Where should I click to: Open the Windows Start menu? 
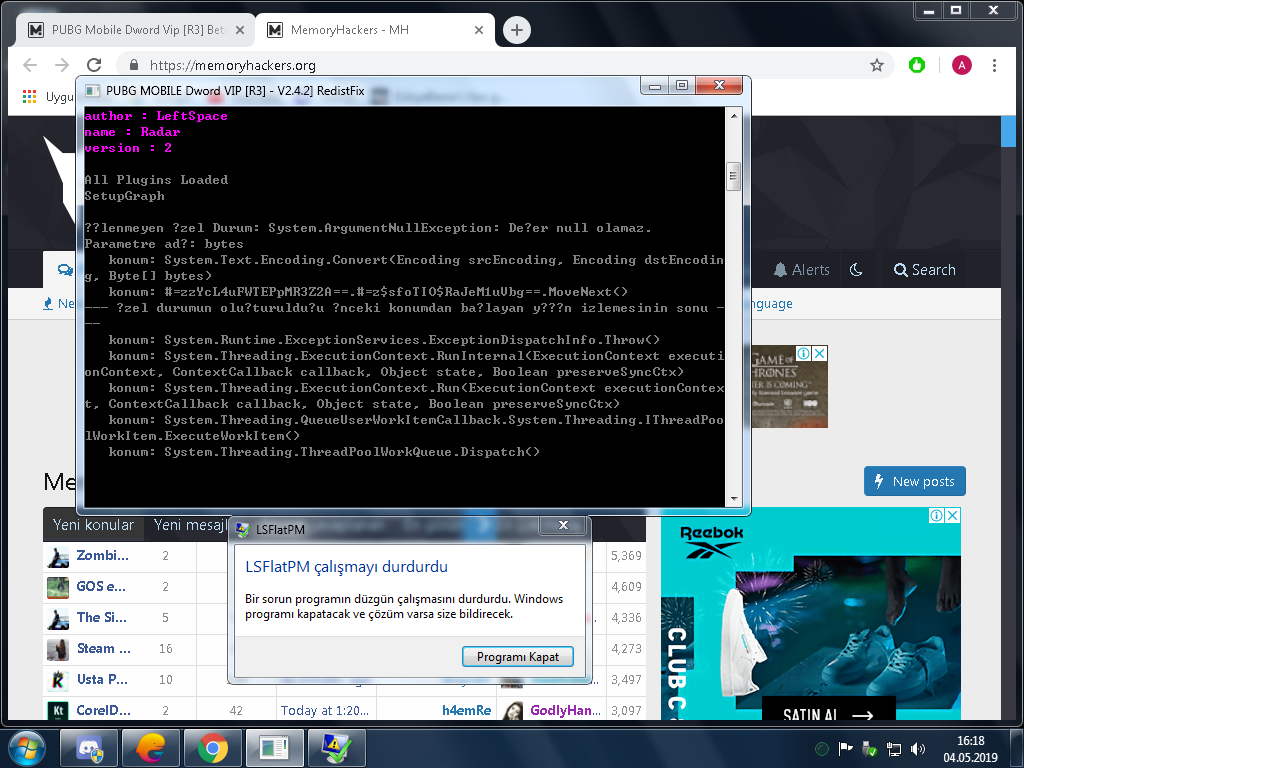[27, 748]
